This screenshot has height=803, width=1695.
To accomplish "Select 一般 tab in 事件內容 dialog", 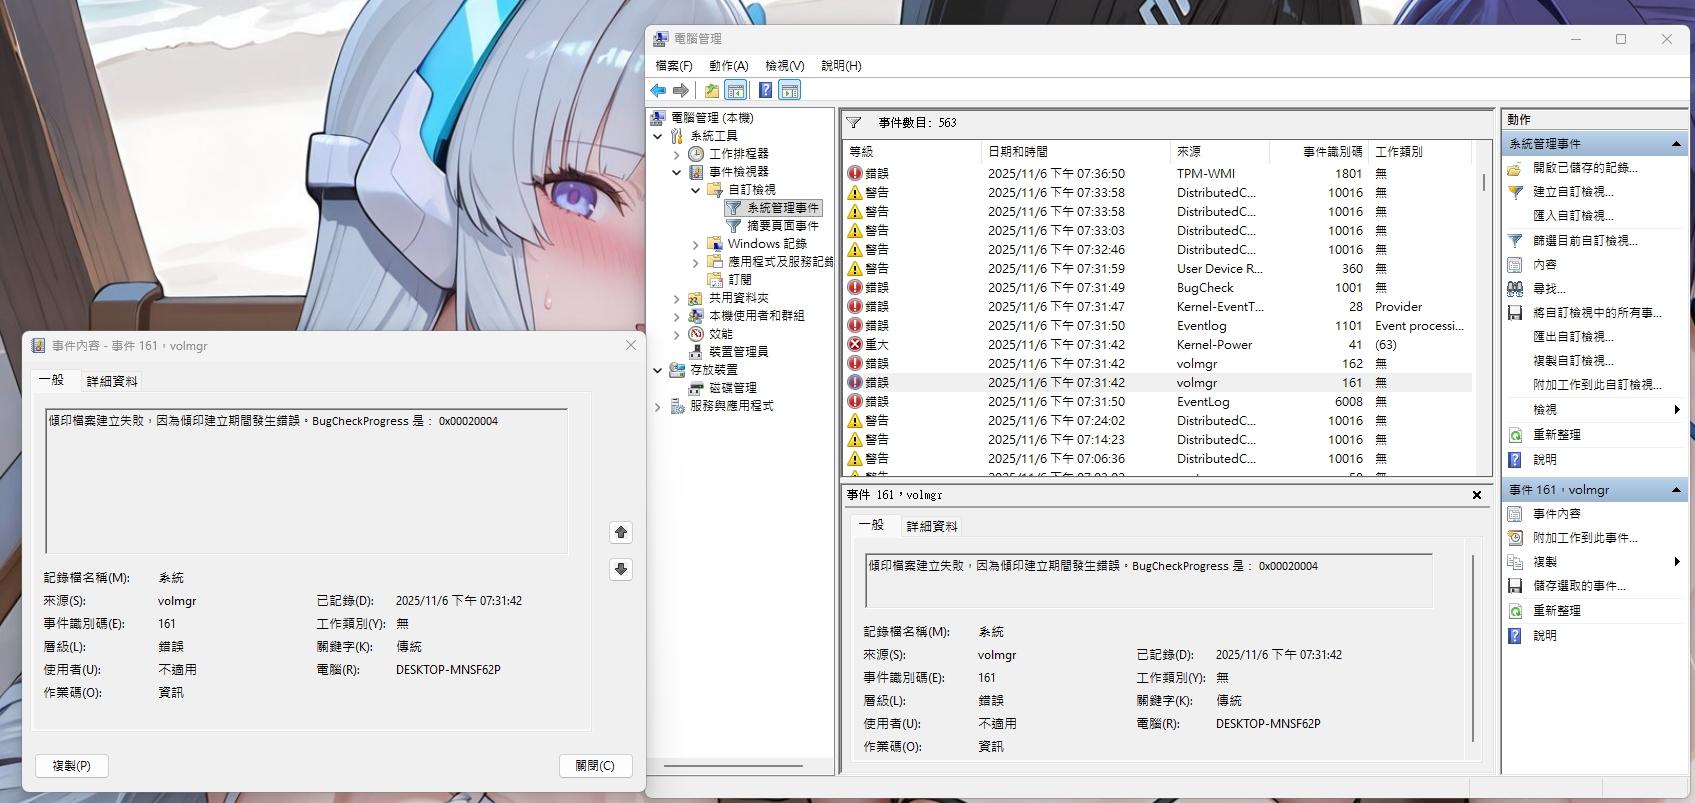I will (x=51, y=380).
